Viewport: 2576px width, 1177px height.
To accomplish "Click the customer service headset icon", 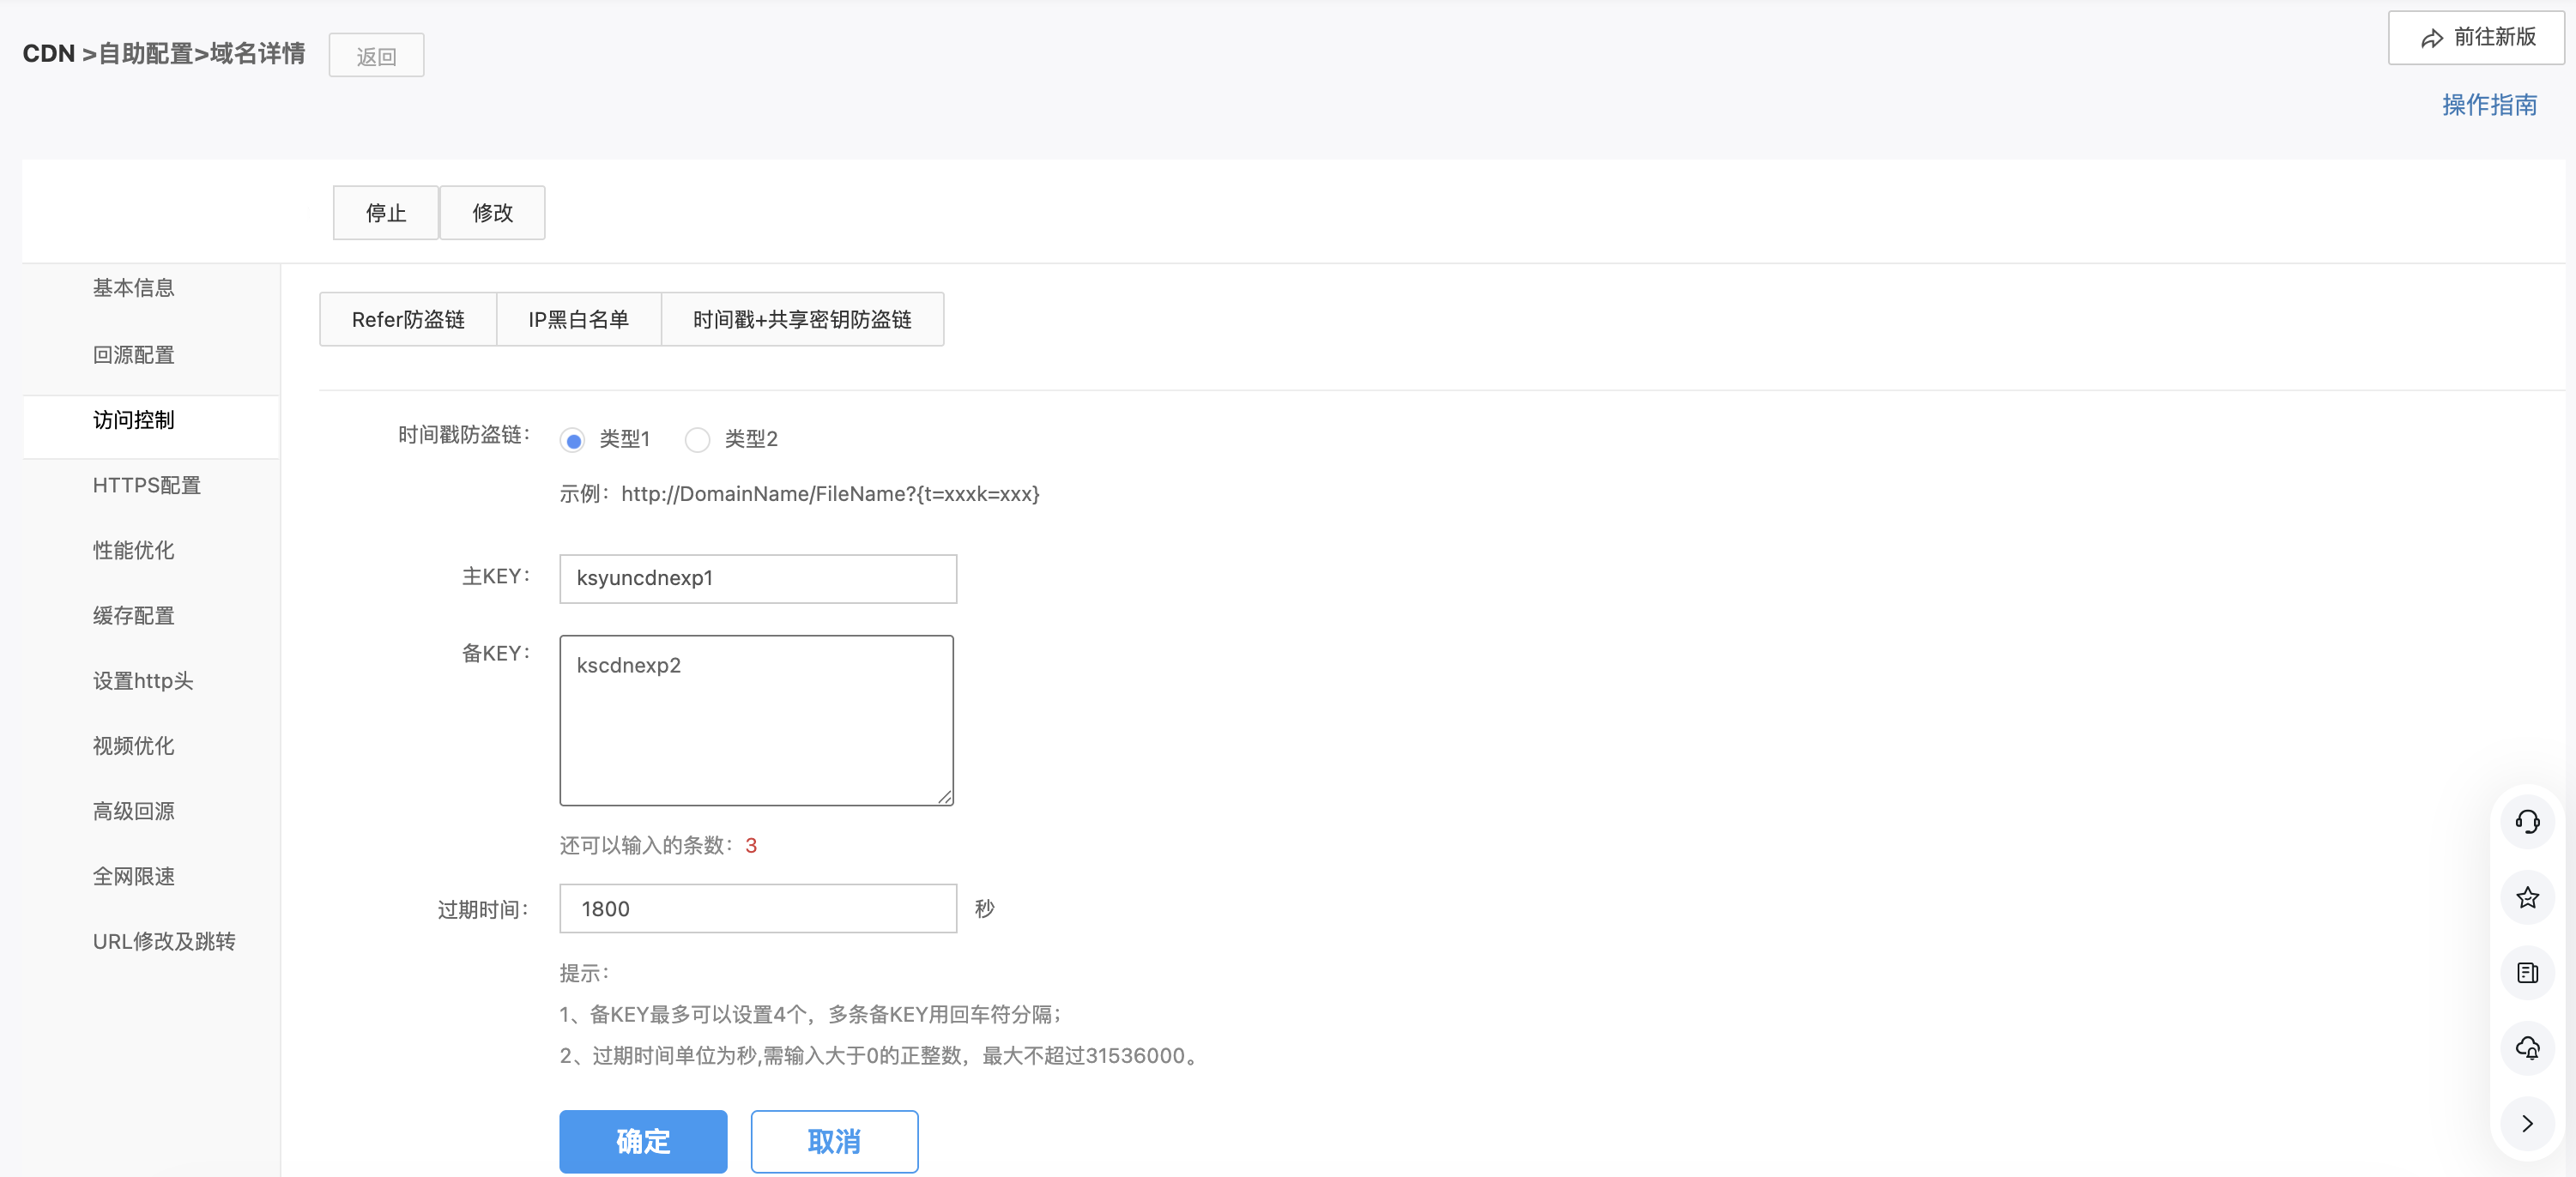I will click(x=2526, y=822).
